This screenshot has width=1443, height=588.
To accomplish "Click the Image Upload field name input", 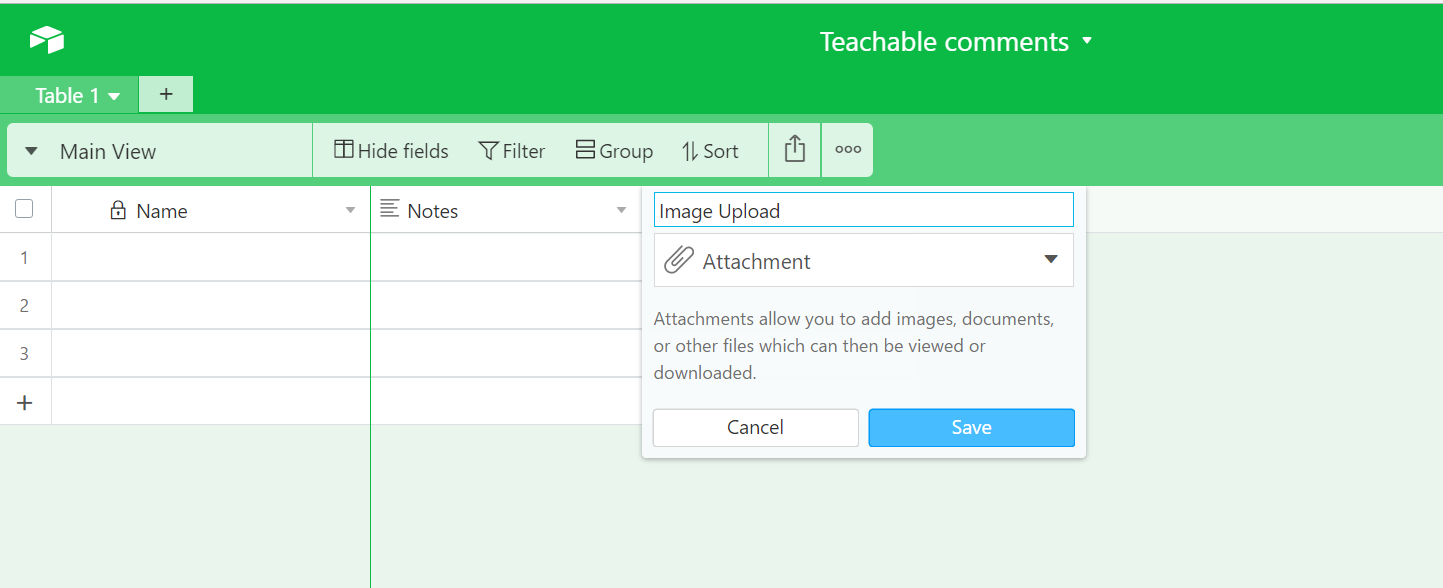I will 864,210.
